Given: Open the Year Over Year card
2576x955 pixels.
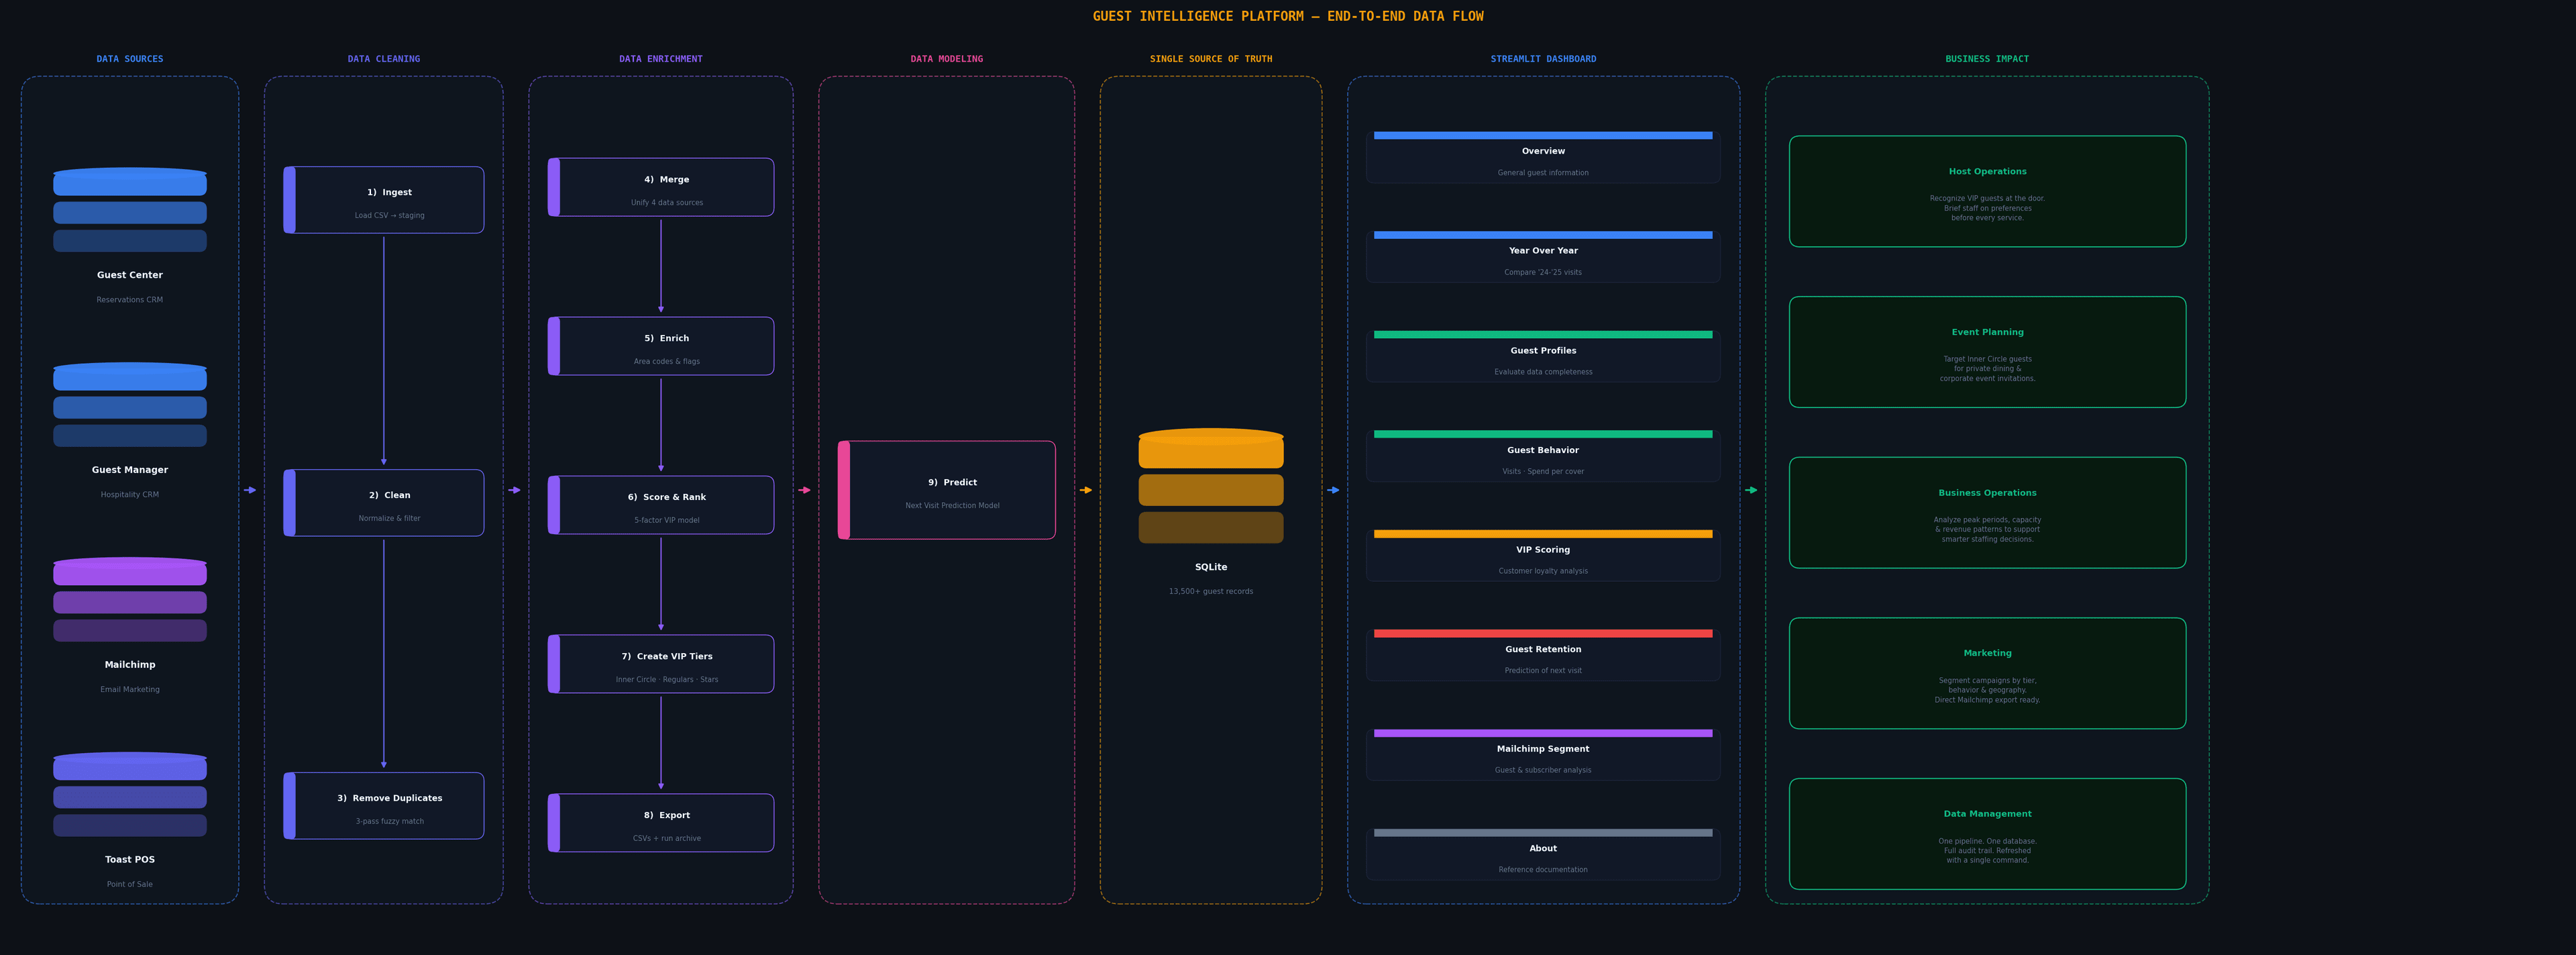Looking at the screenshot, I should click(1543, 257).
